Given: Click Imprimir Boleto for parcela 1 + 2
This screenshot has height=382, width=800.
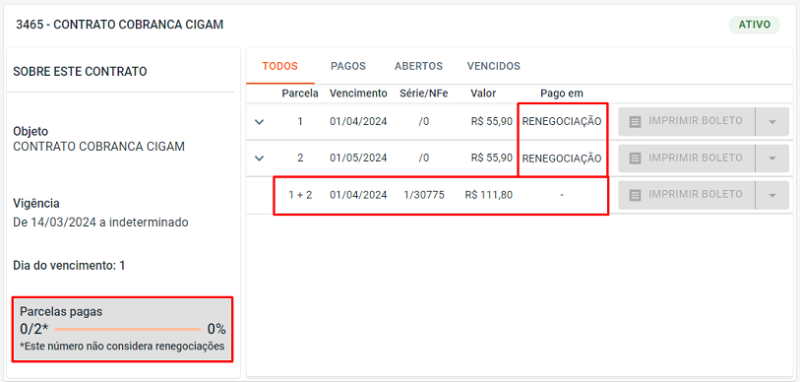Looking at the screenshot, I should click(x=686, y=195).
